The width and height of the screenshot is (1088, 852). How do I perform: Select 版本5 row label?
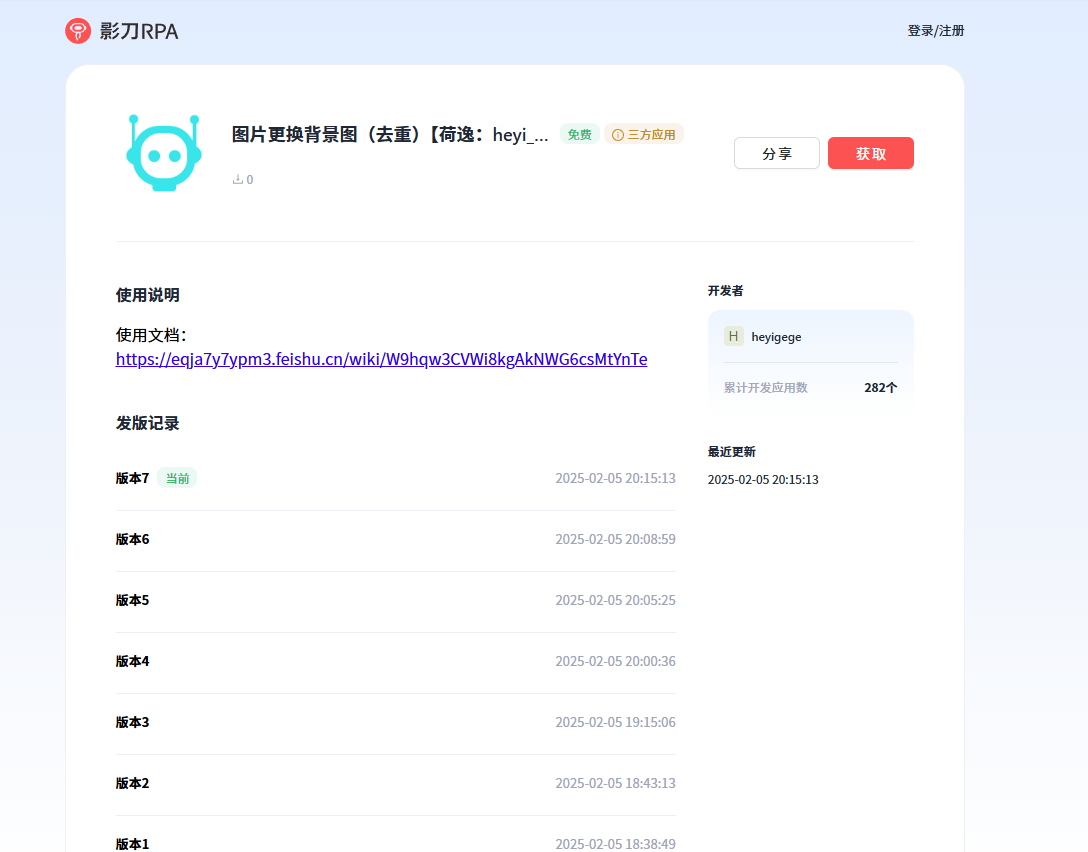point(133,600)
